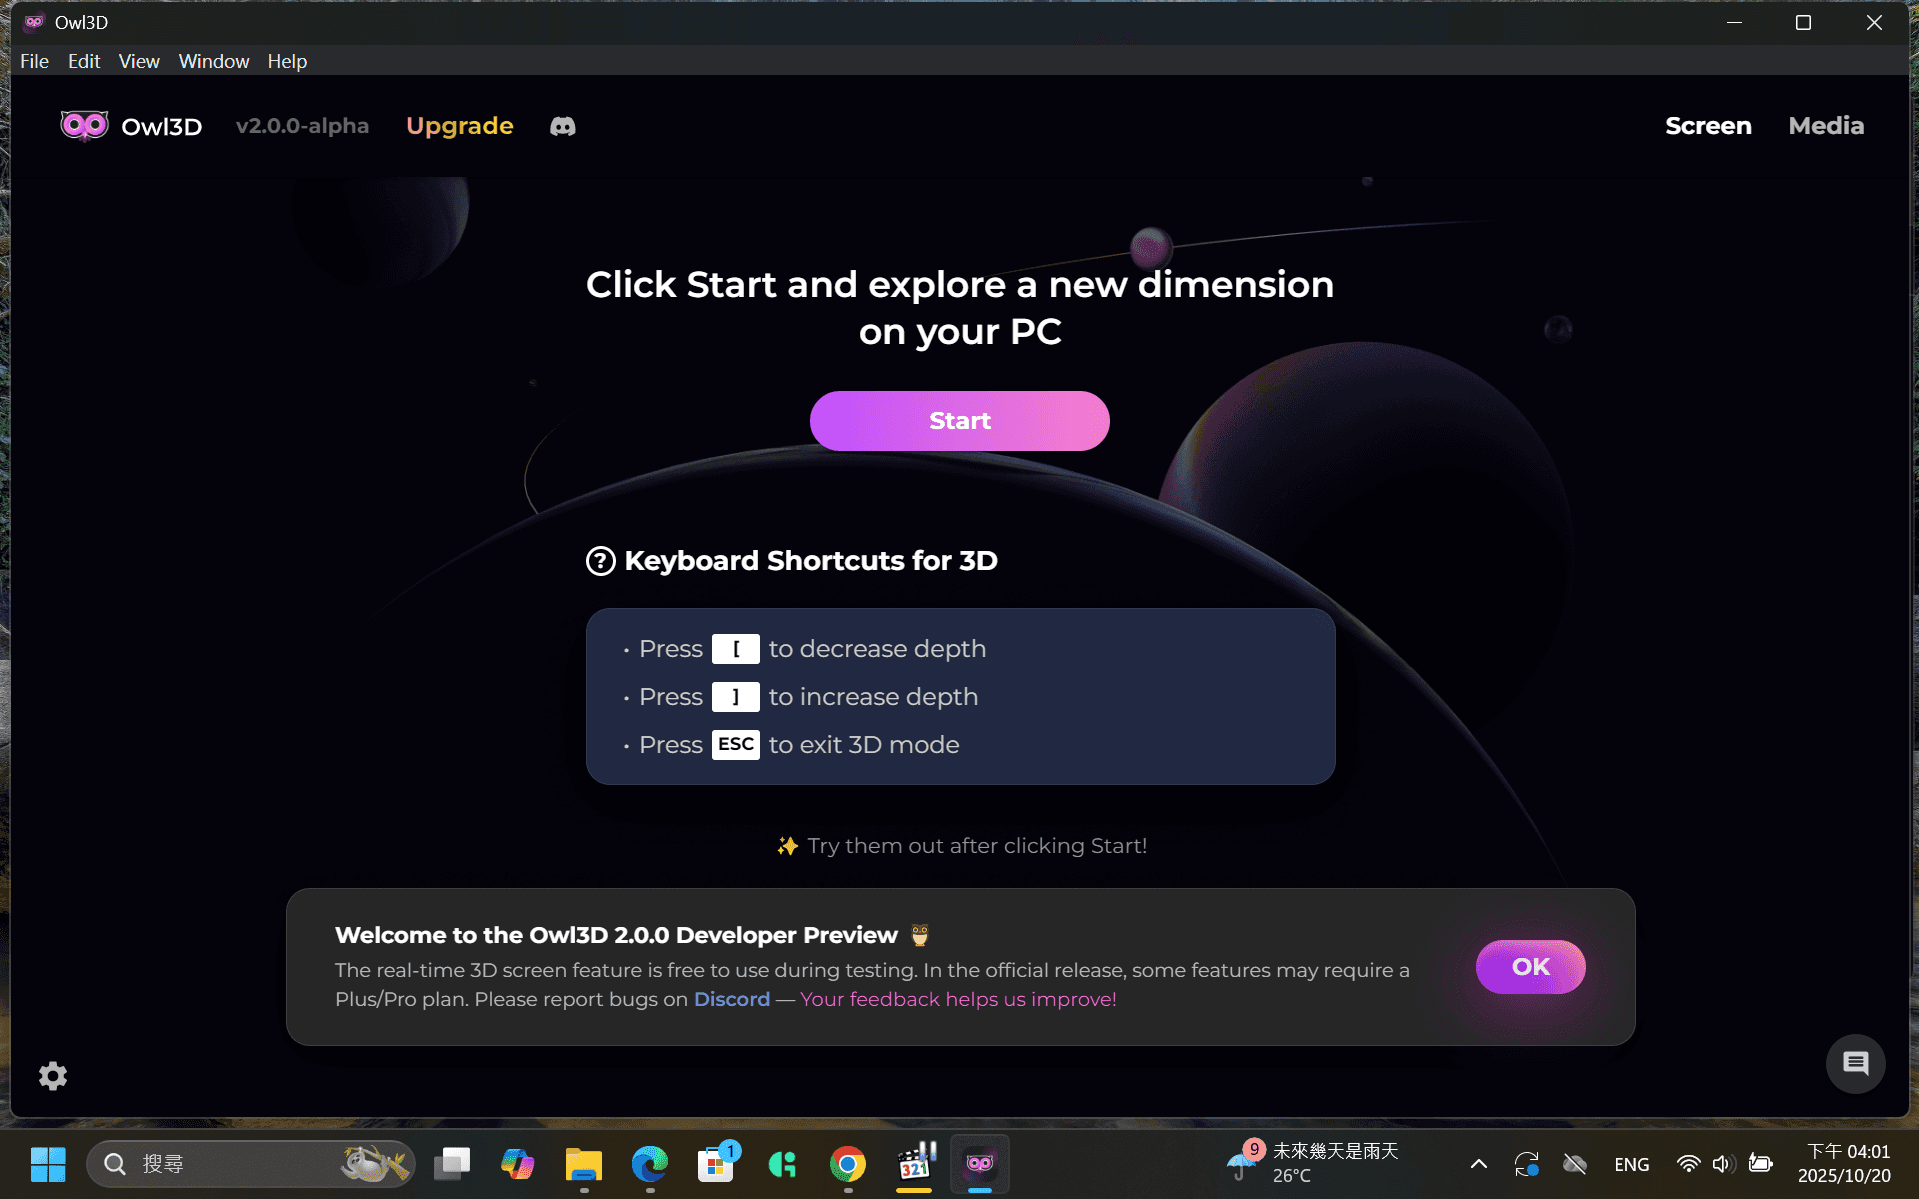Click the '[' key badge

[736, 649]
